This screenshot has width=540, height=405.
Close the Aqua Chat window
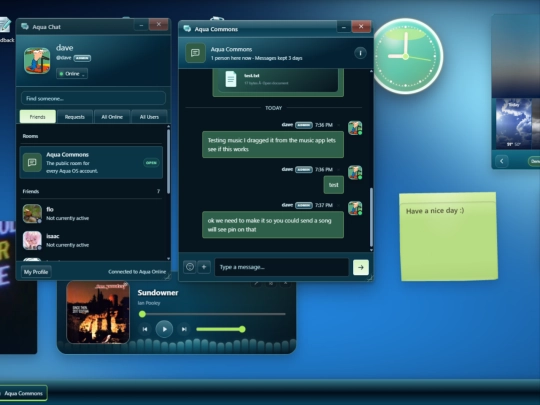point(158,25)
